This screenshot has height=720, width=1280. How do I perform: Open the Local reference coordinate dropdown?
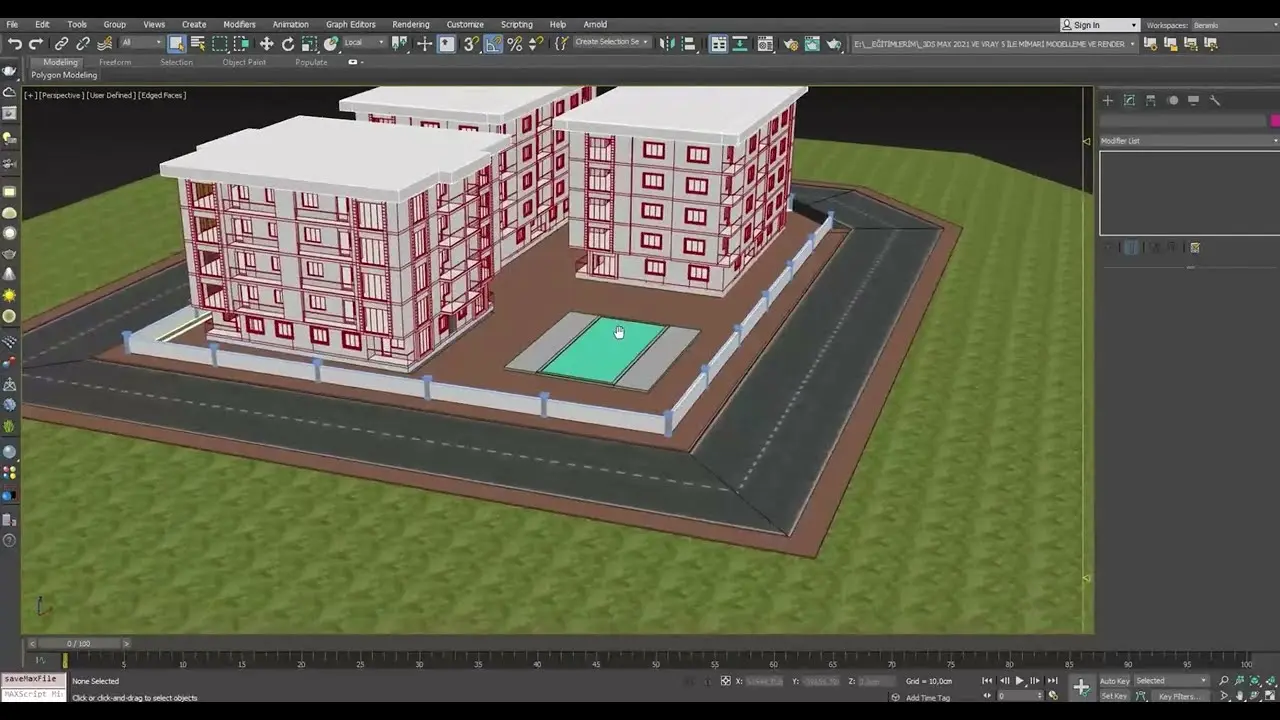tap(364, 43)
